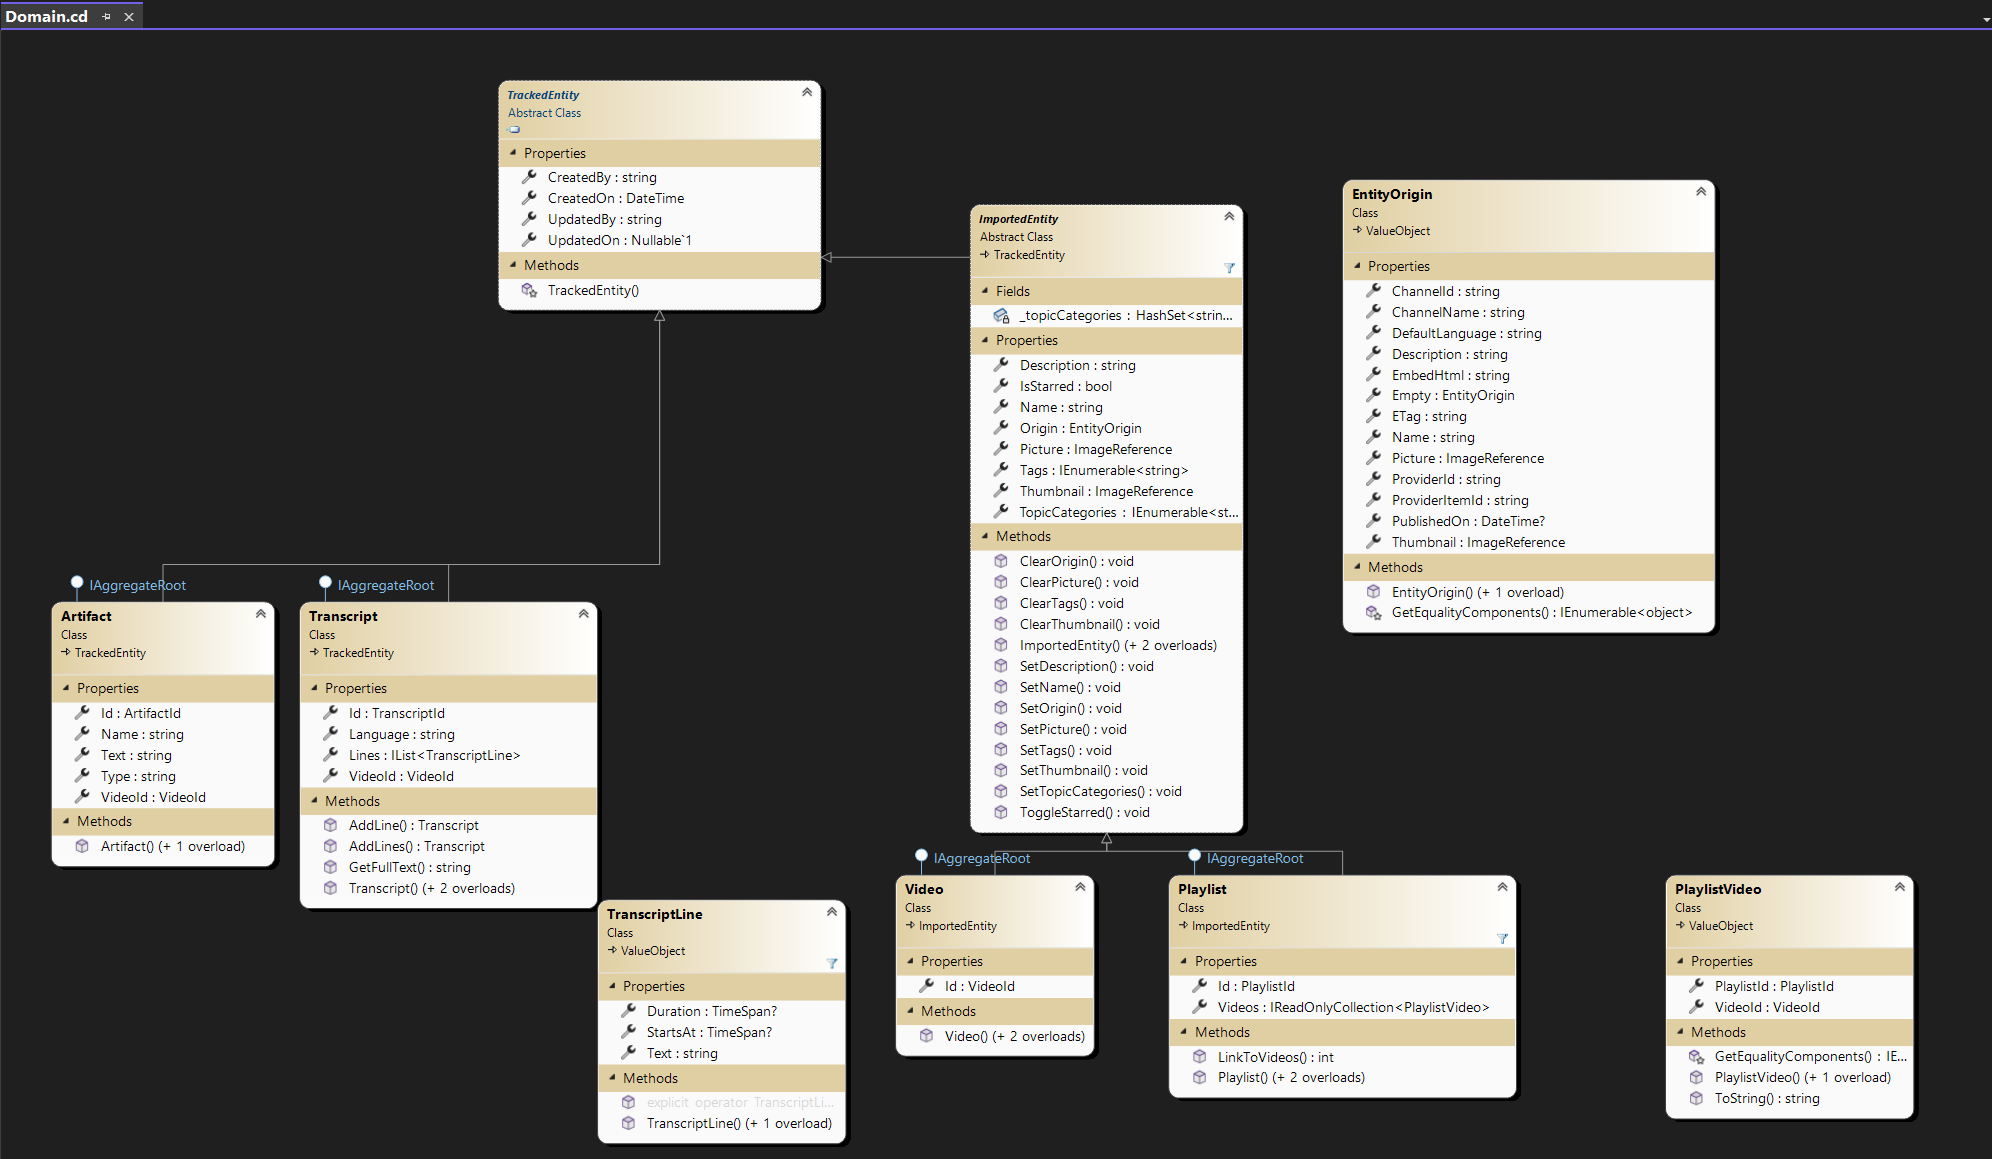The image size is (1992, 1159).
Task: Select the LinkToVideos() method in Playlist
Action: 1275,1057
